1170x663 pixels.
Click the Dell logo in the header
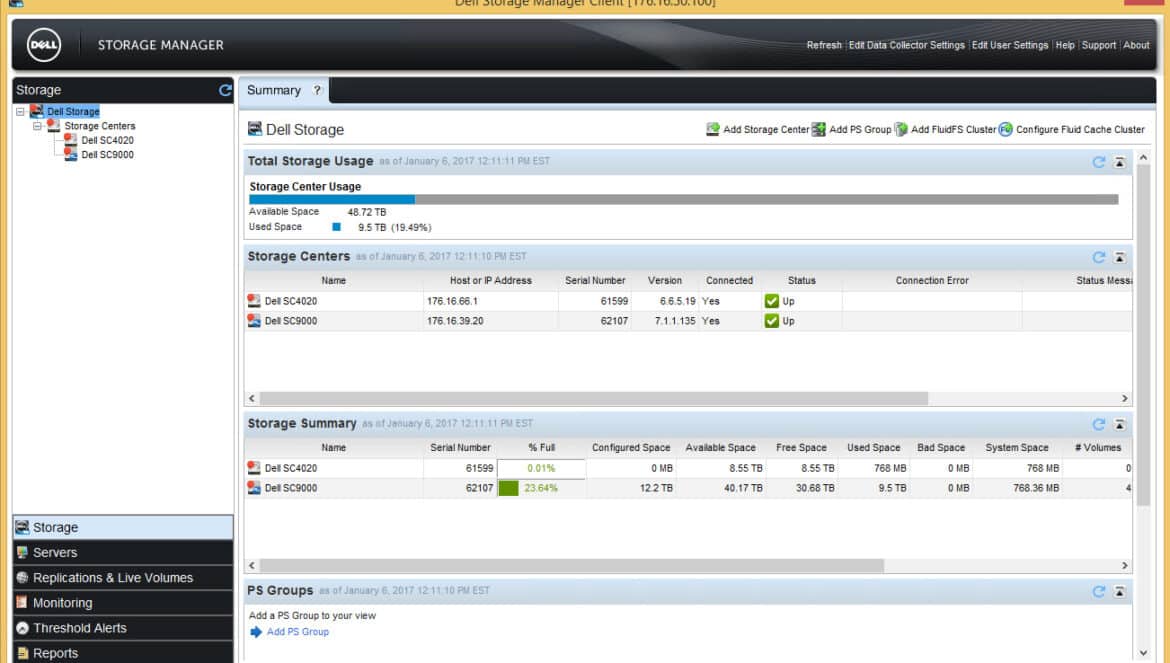(44, 45)
